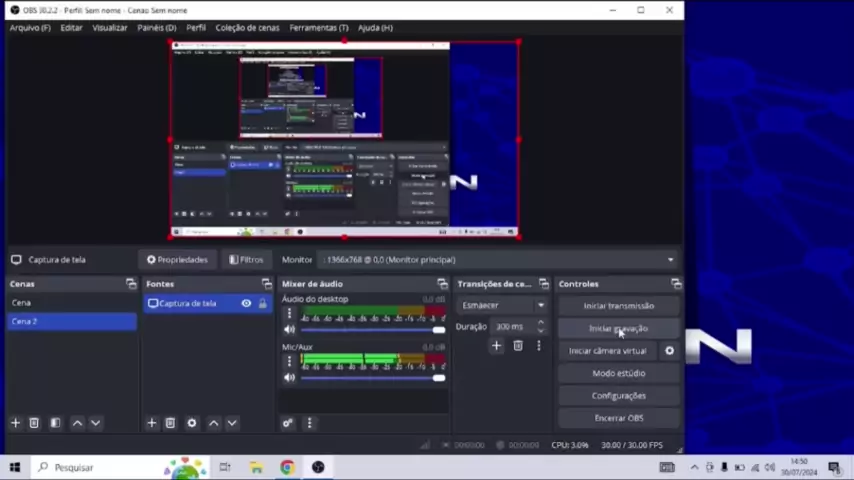The image size is (854, 480).
Task: Open Windows Start menu
Action: tap(15, 467)
